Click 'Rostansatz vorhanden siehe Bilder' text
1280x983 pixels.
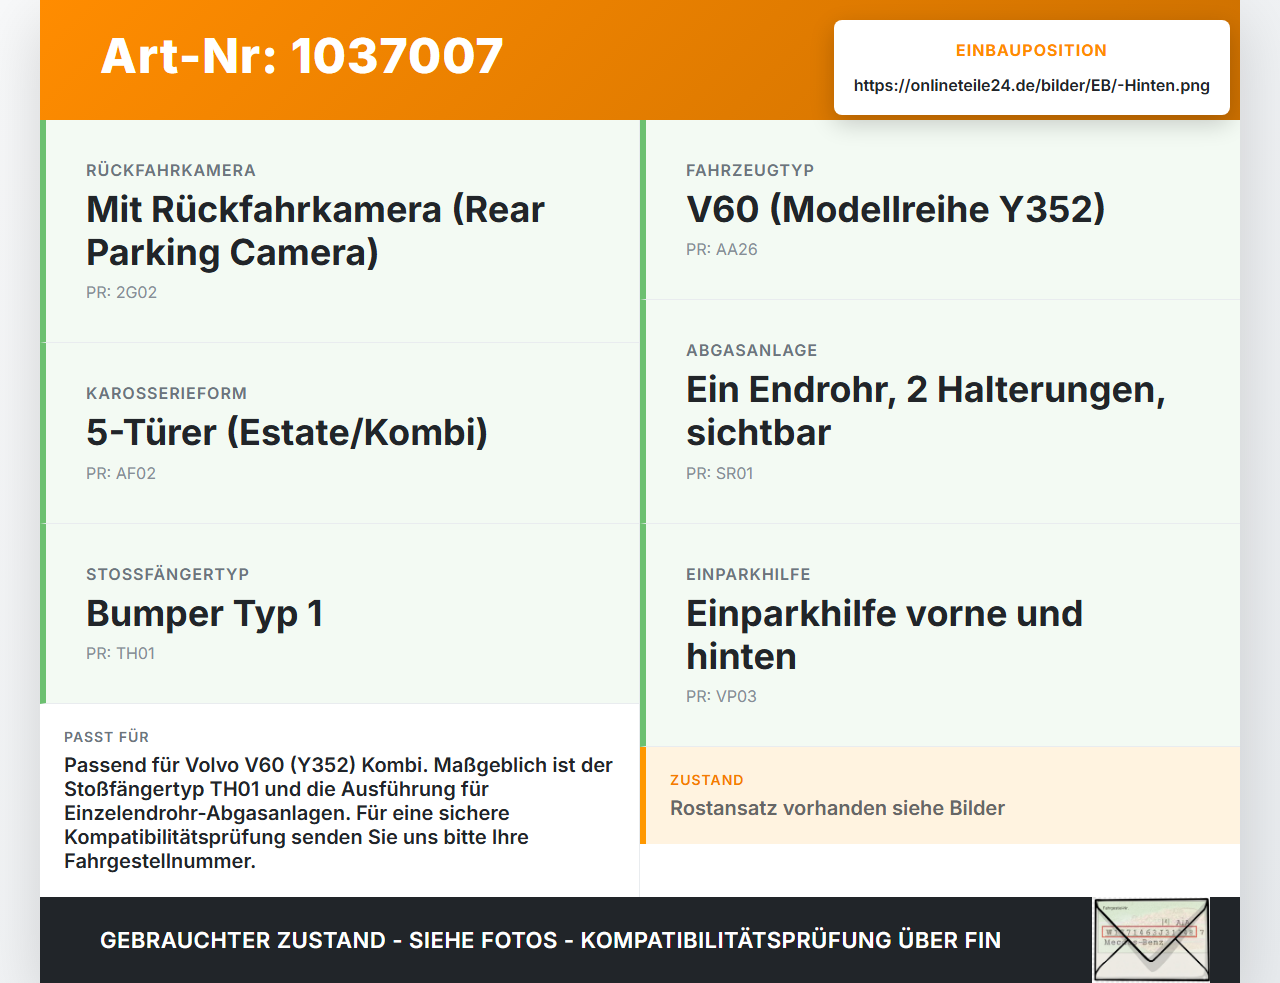[x=837, y=808]
